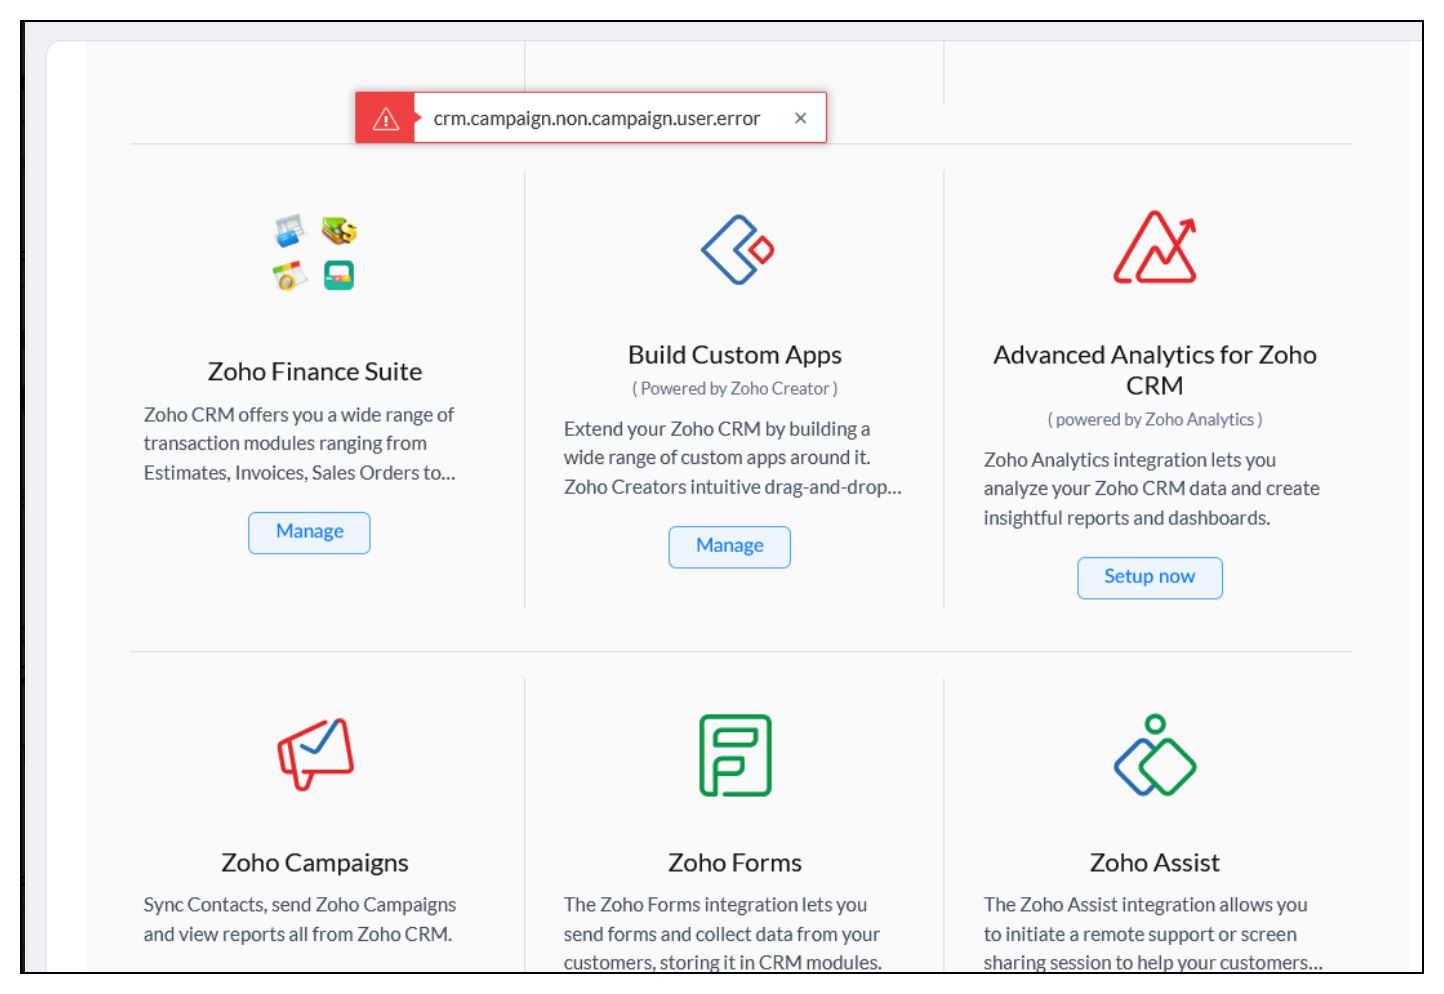Click the Zoho Analytics mountain chart icon

pos(1155,248)
